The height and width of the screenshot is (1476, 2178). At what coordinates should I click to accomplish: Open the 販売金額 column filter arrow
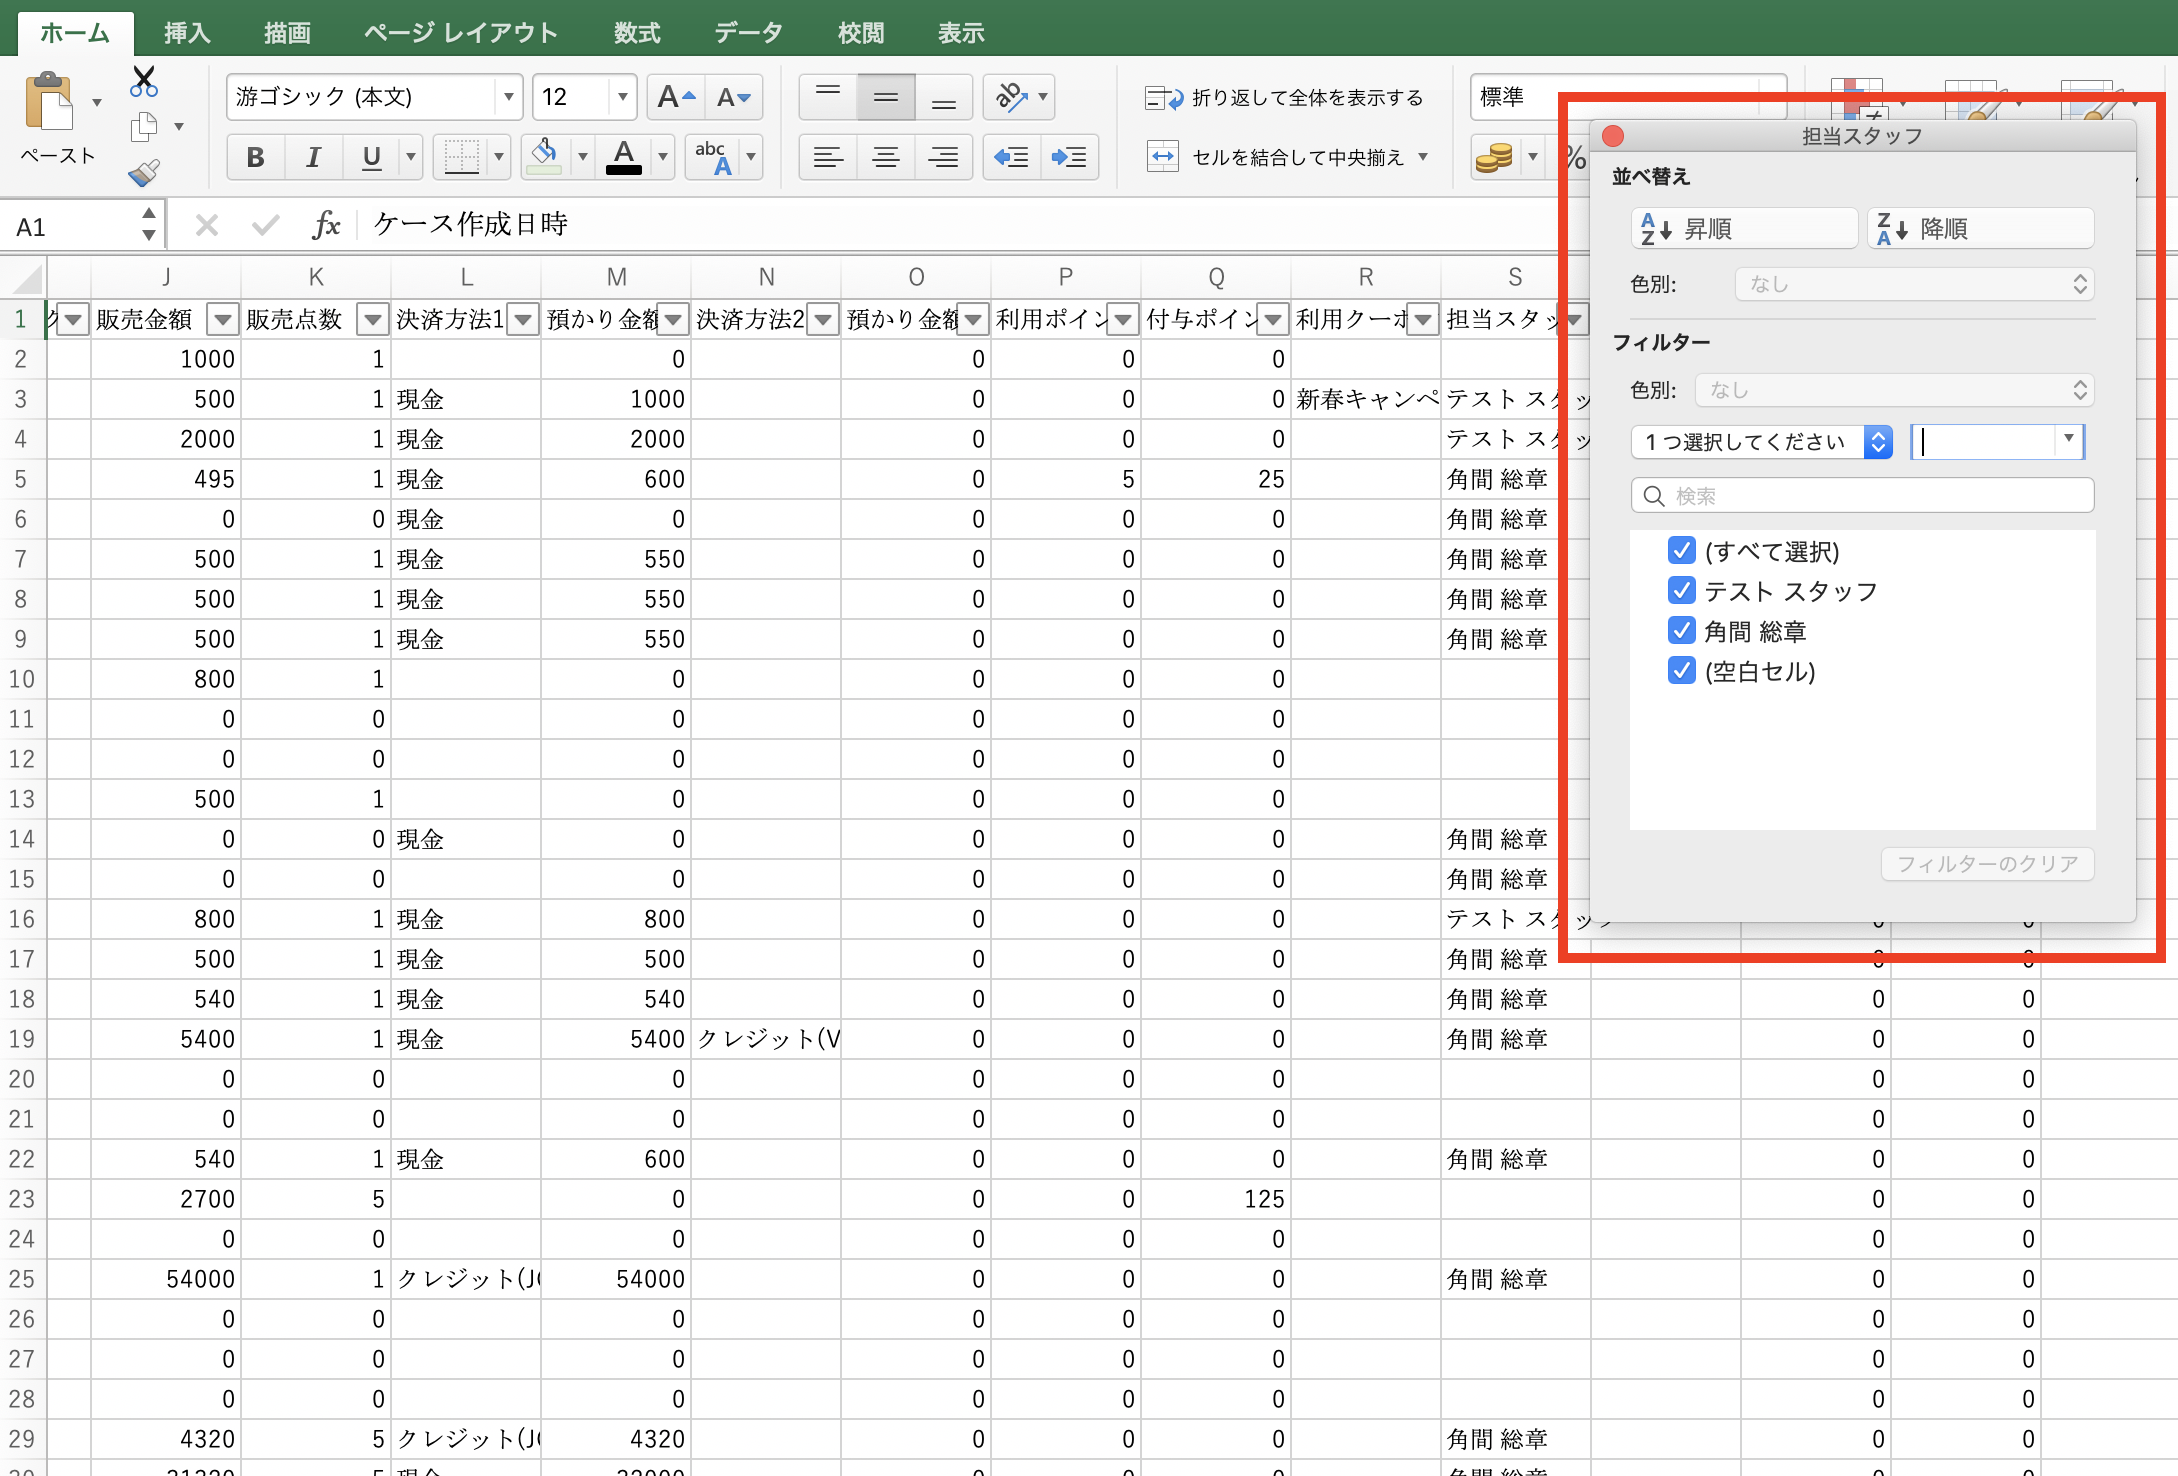(222, 319)
